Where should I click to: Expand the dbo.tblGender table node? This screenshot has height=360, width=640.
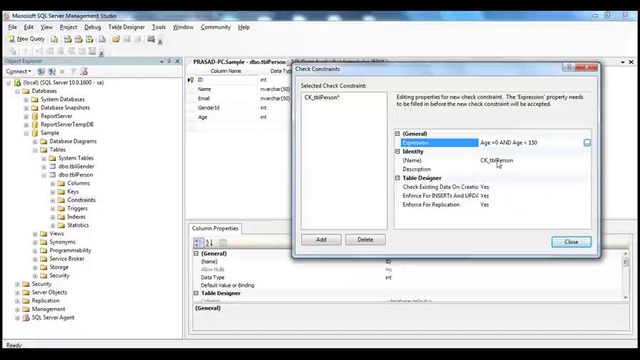44,167
